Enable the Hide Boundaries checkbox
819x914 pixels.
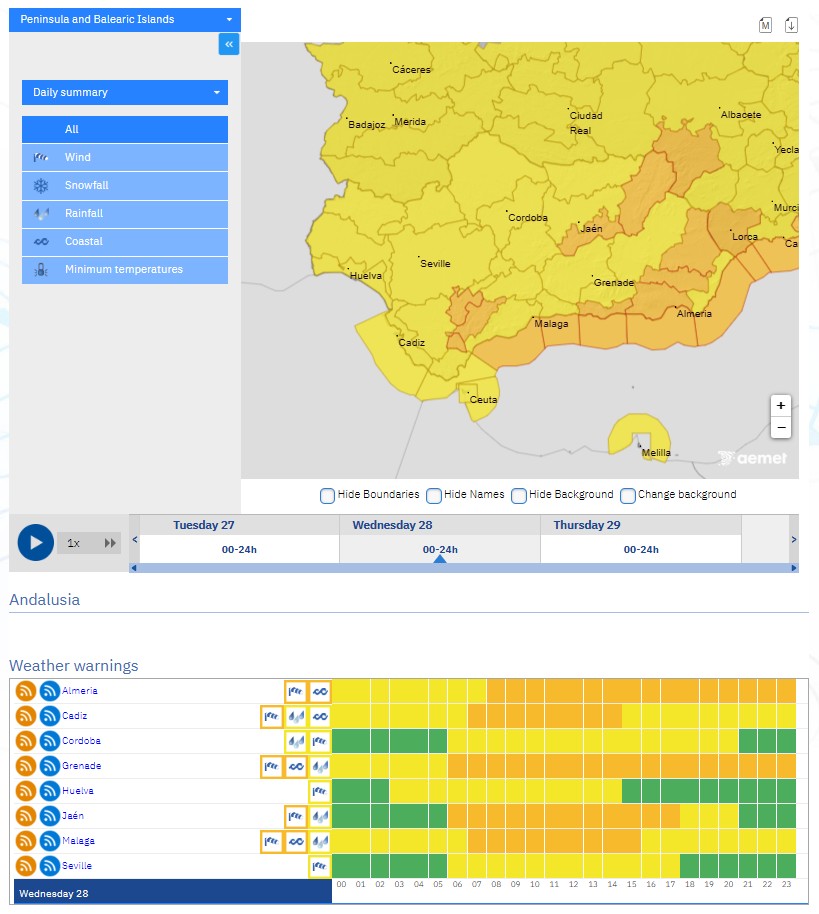click(x=327, y=495)
